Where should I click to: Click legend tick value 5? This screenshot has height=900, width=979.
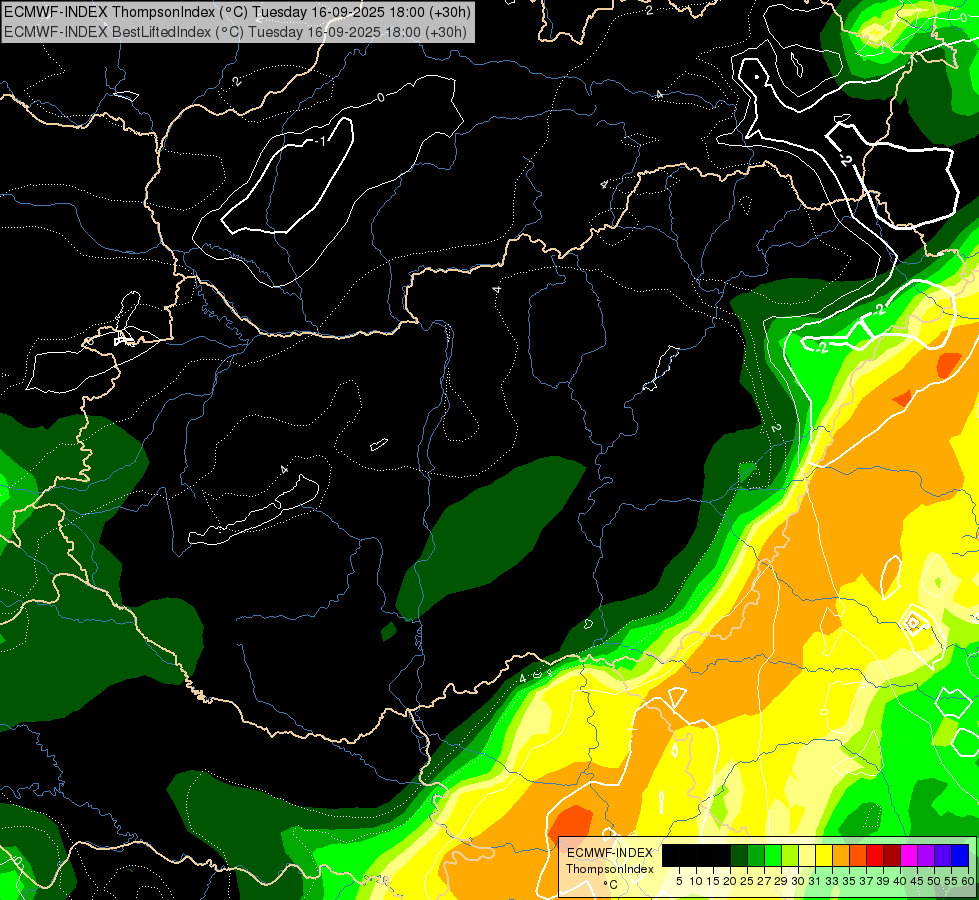[x=679, y=881]
